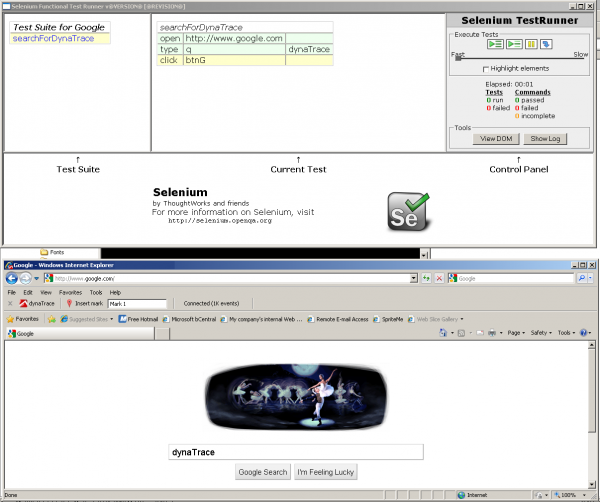Image resolution: width=600 pixels, height=502 pixels.
Task: Open the Remote E-mail Access favorite
Action: 338,319
